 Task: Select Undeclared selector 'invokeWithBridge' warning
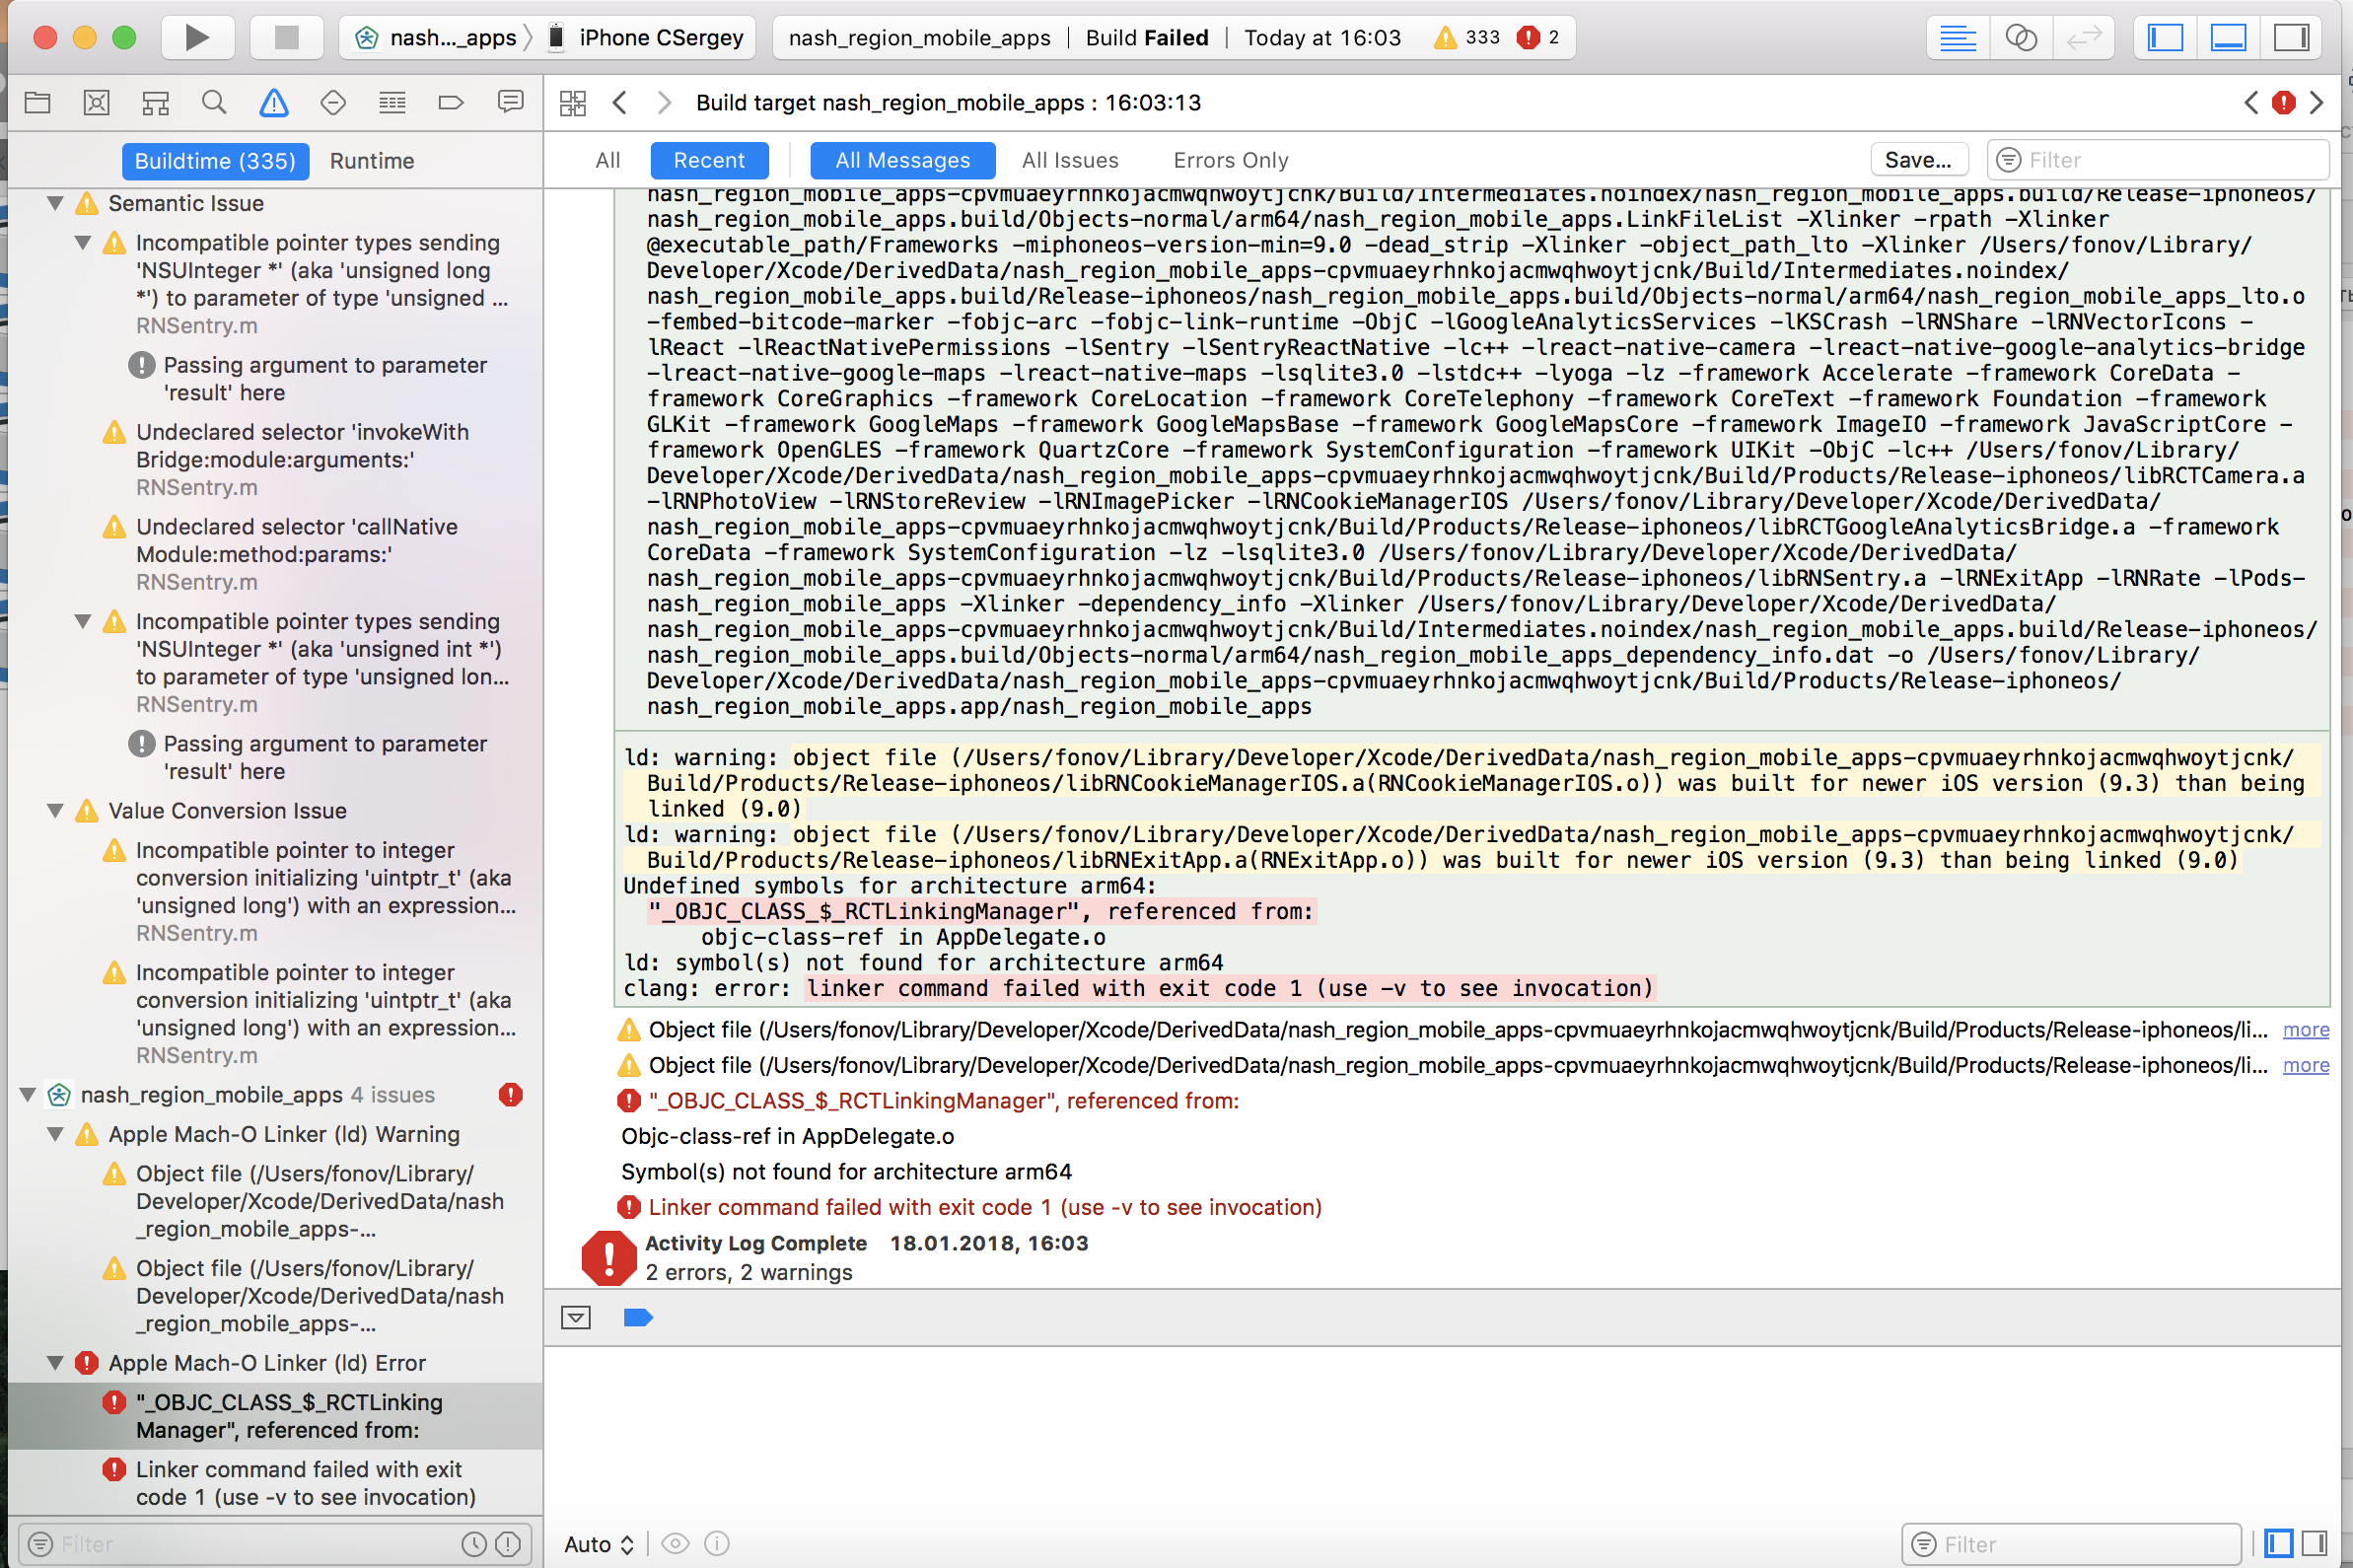[286, 460]
